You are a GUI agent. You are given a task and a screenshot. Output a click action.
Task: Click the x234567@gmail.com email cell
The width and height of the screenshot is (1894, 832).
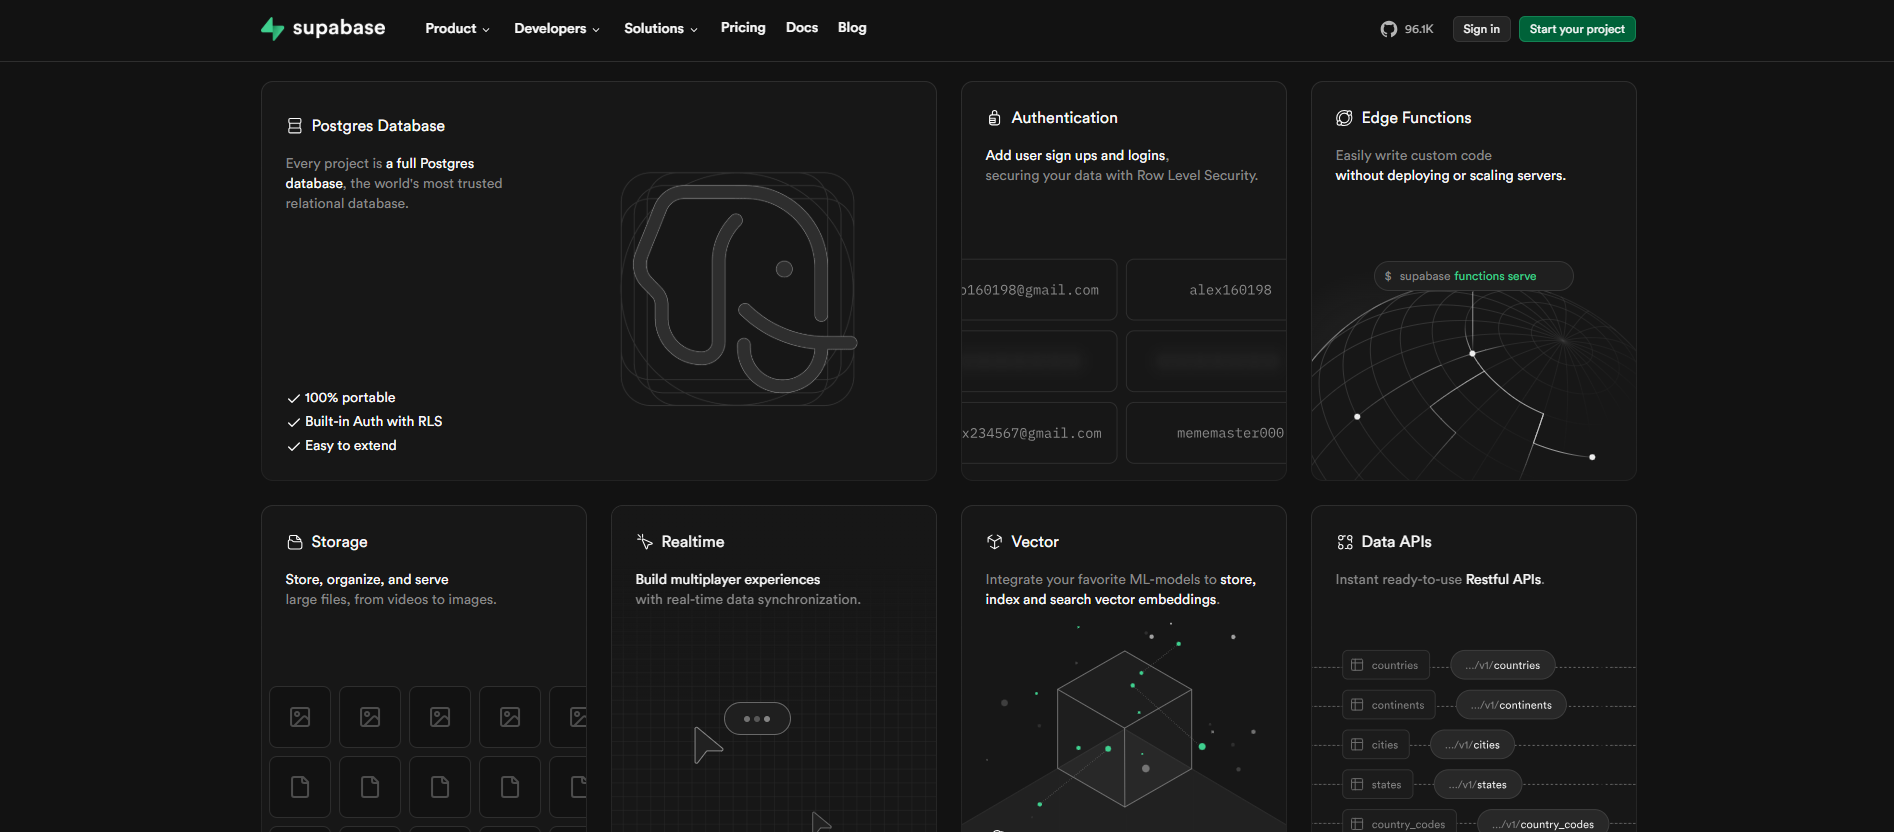(1039, 433)
